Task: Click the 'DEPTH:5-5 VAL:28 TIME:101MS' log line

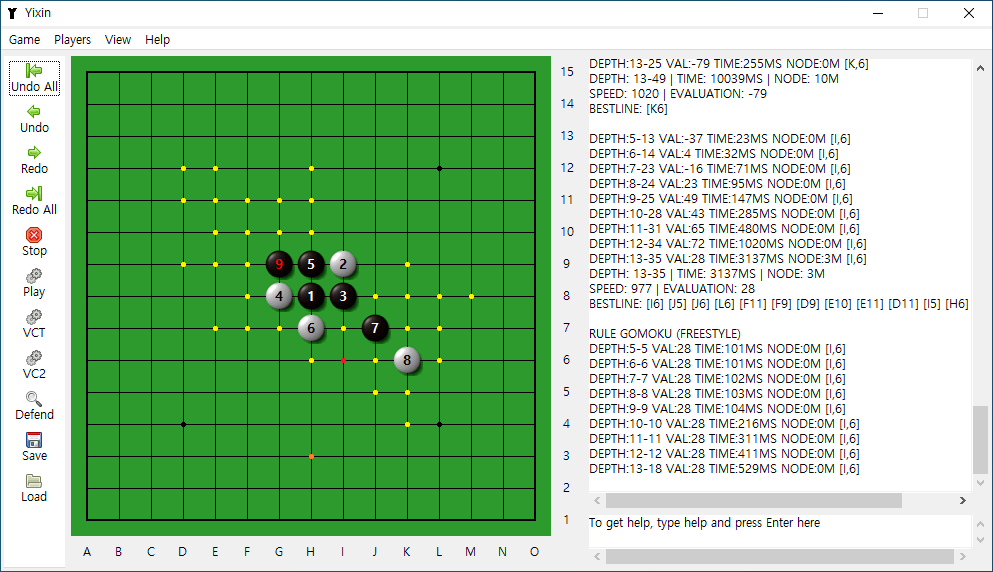Action: [x=717, y=349]
